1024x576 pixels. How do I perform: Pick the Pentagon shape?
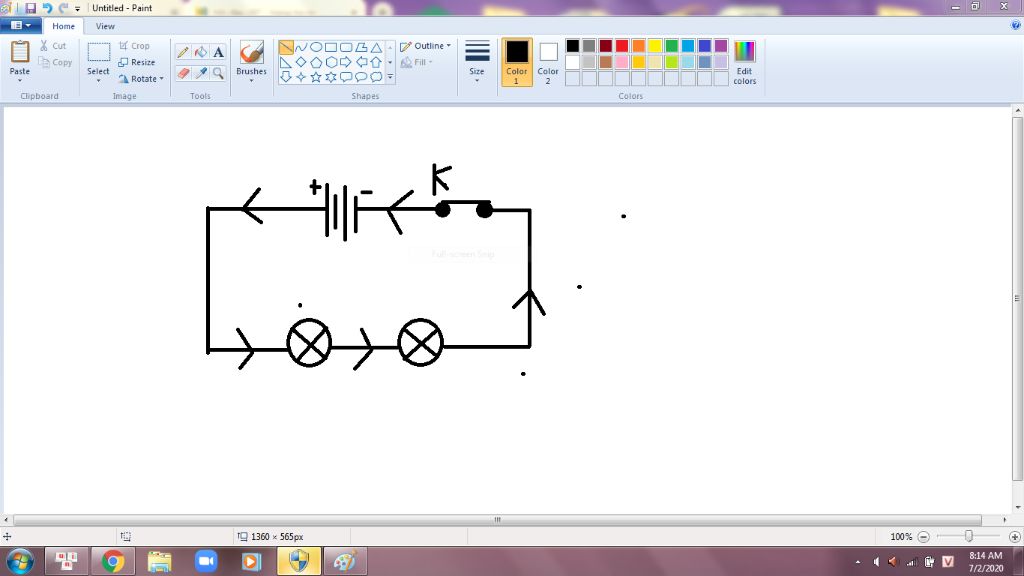(315, 63)
